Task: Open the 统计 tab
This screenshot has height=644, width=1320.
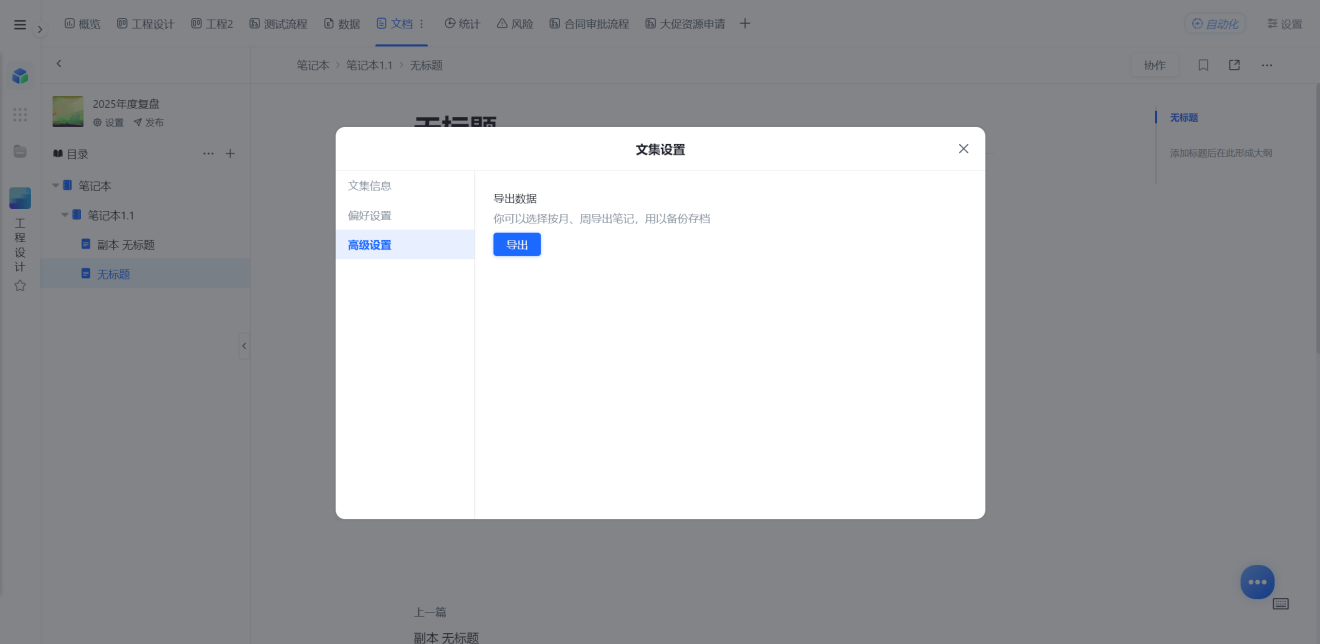Action: tap(462, 24)
